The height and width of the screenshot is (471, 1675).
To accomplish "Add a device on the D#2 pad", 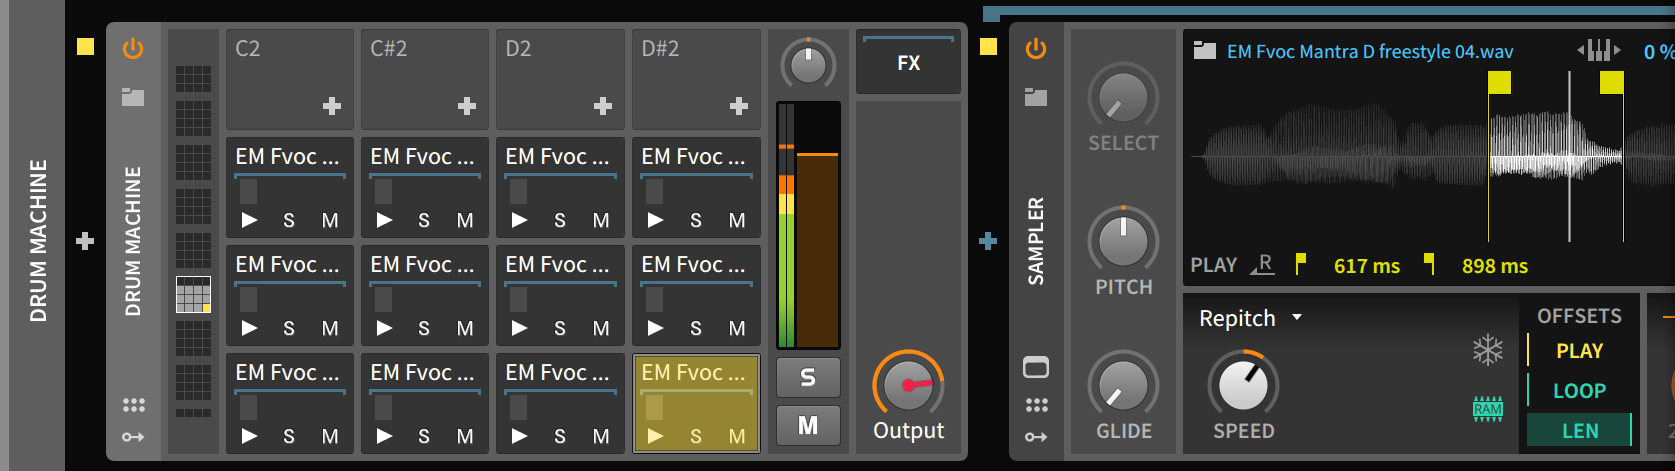I will point(739,106).
